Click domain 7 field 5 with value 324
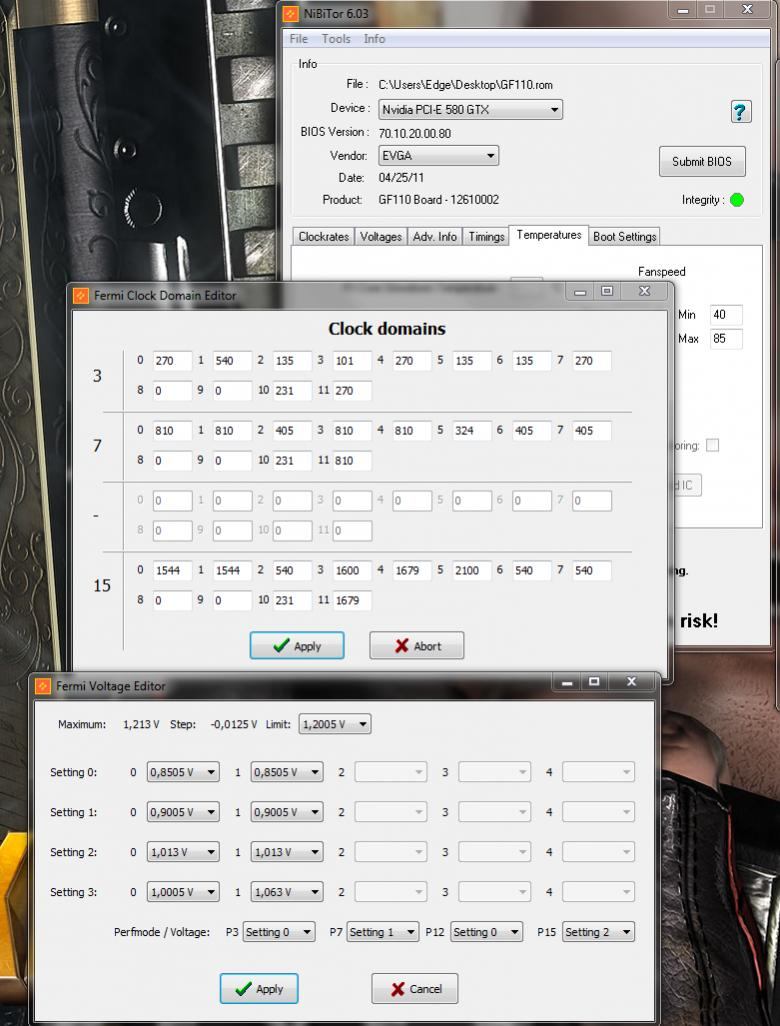 pos(472,431)
